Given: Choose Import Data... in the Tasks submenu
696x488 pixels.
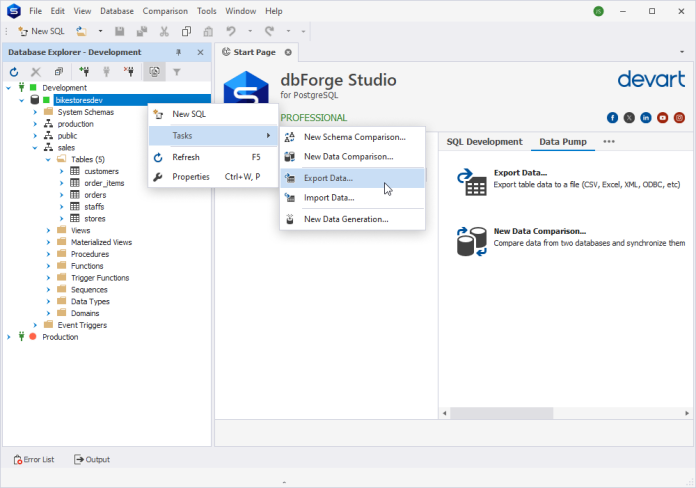Looking at the screenshot, I should [x=352, y=198].
